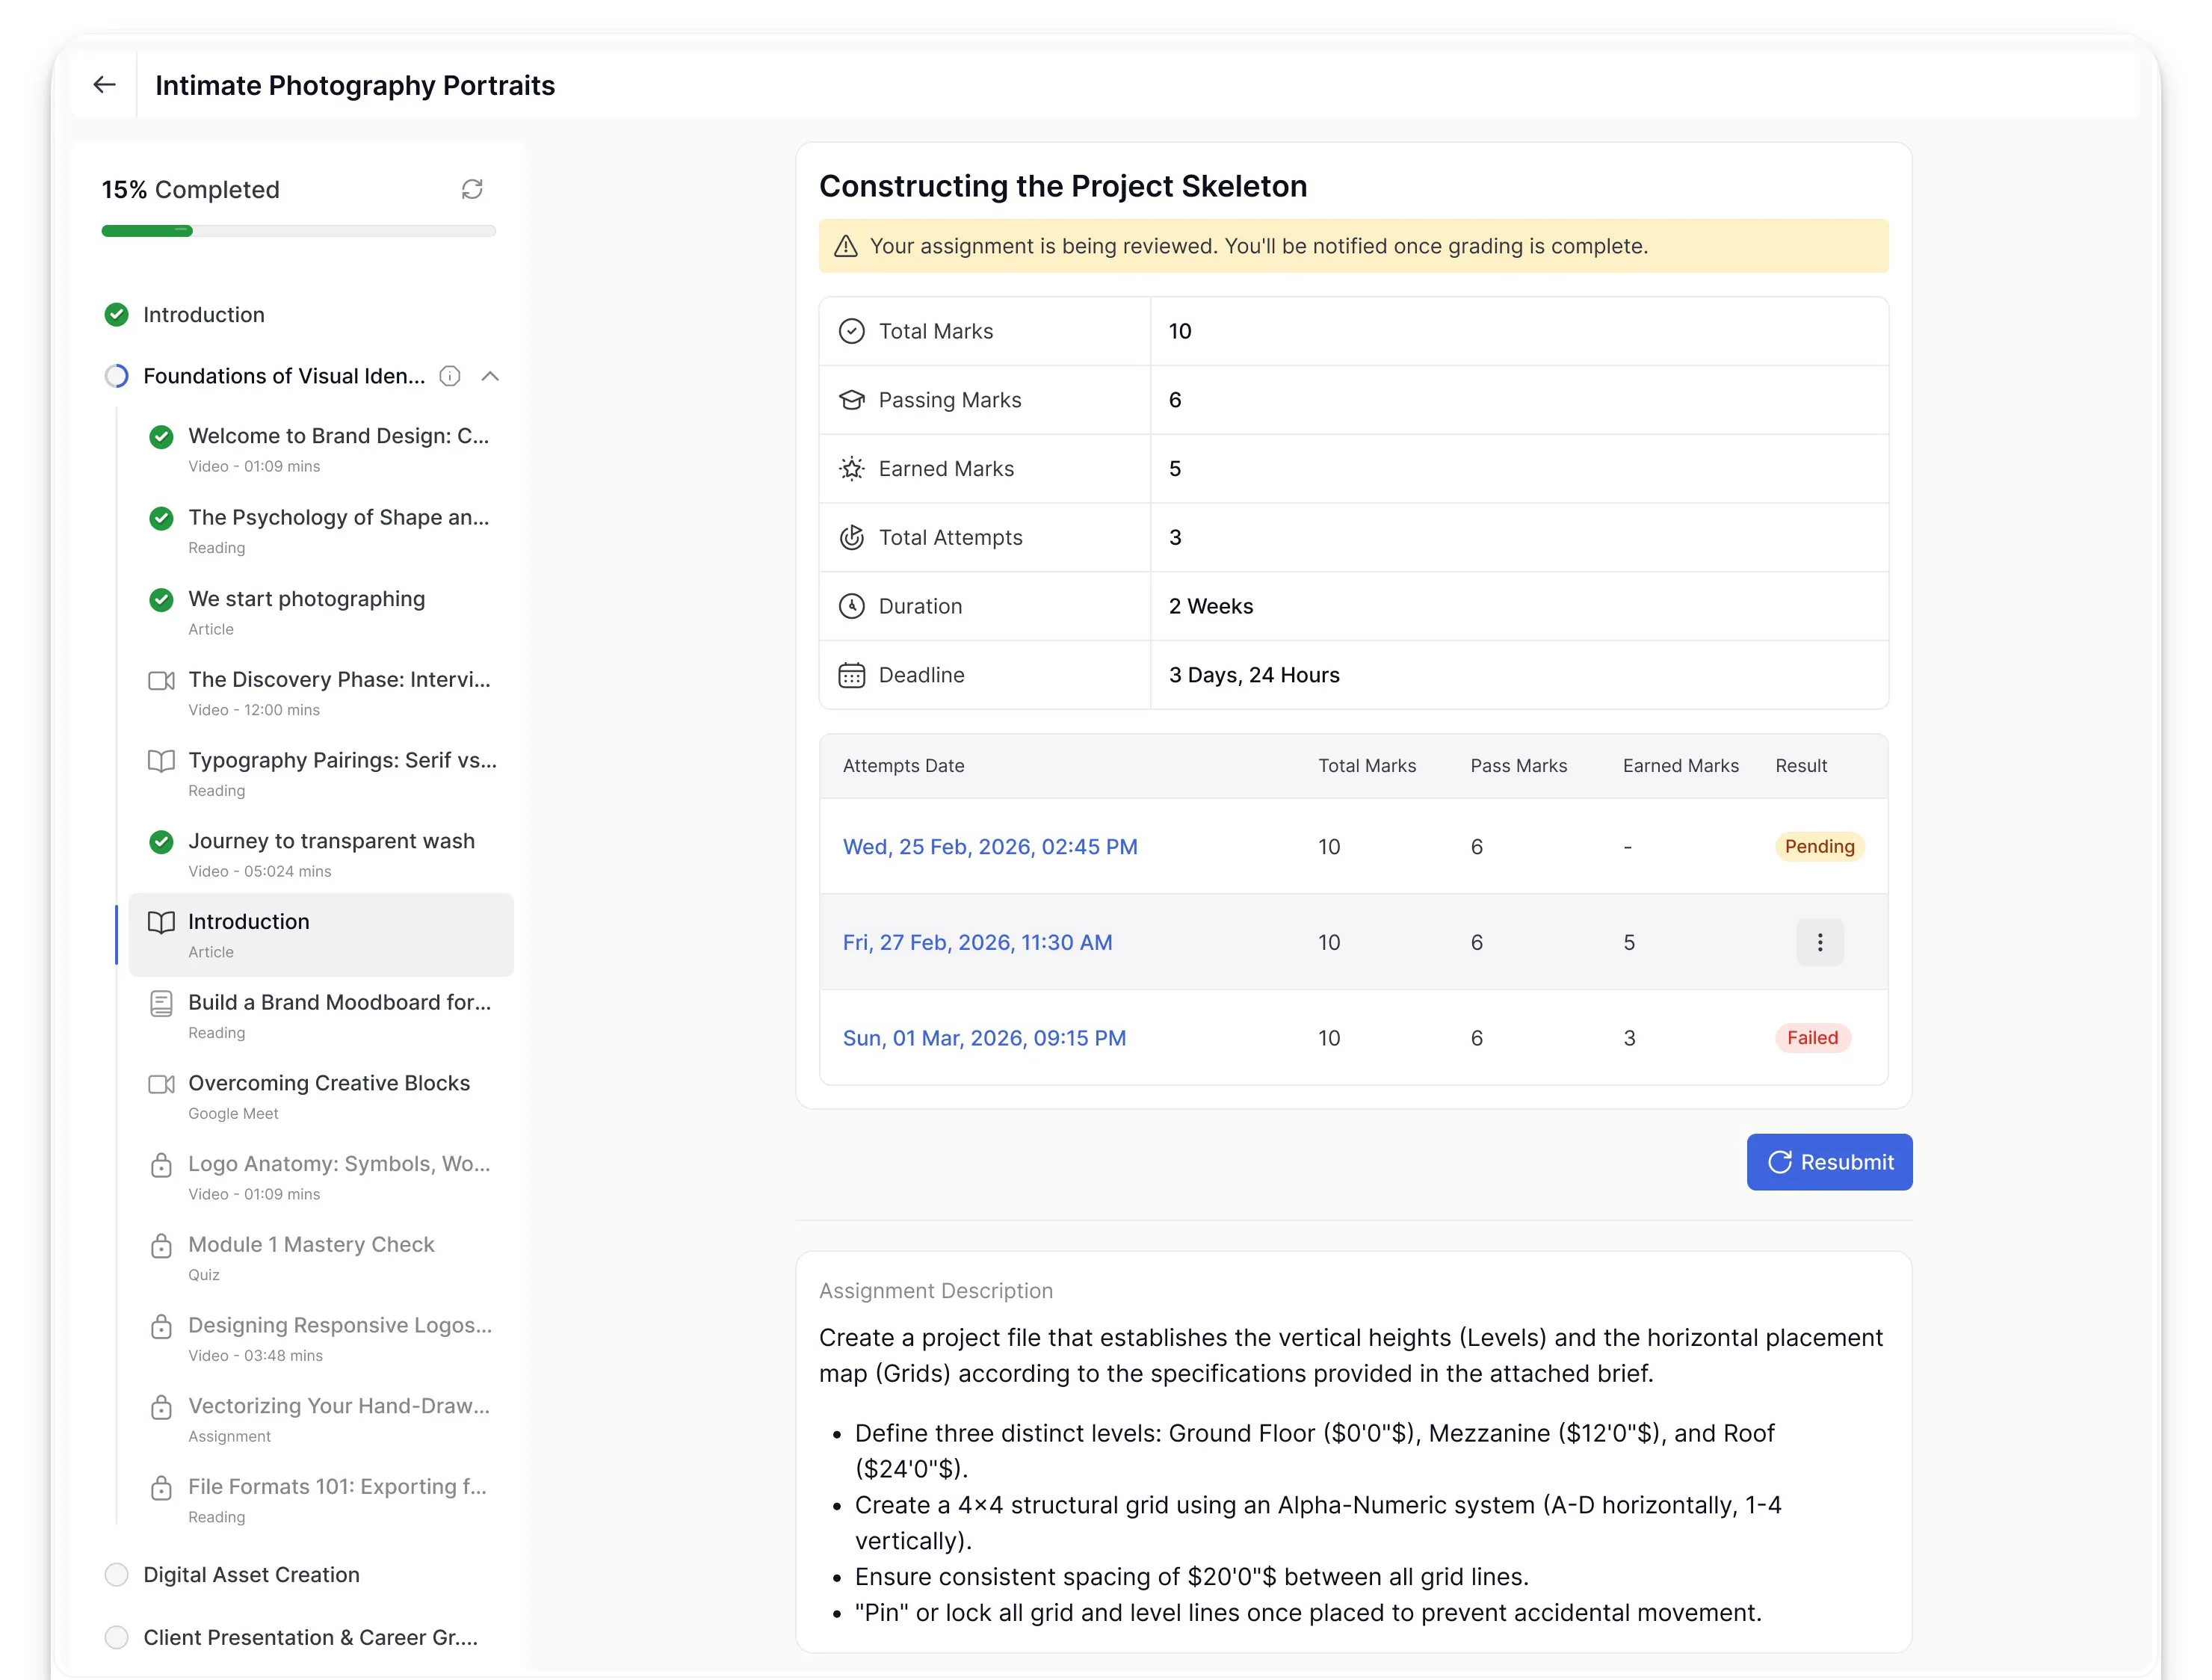Click the lock icon of Designing Responsive Logos
Screen dimensions: 2212x1680
(x=161, y=1326)
